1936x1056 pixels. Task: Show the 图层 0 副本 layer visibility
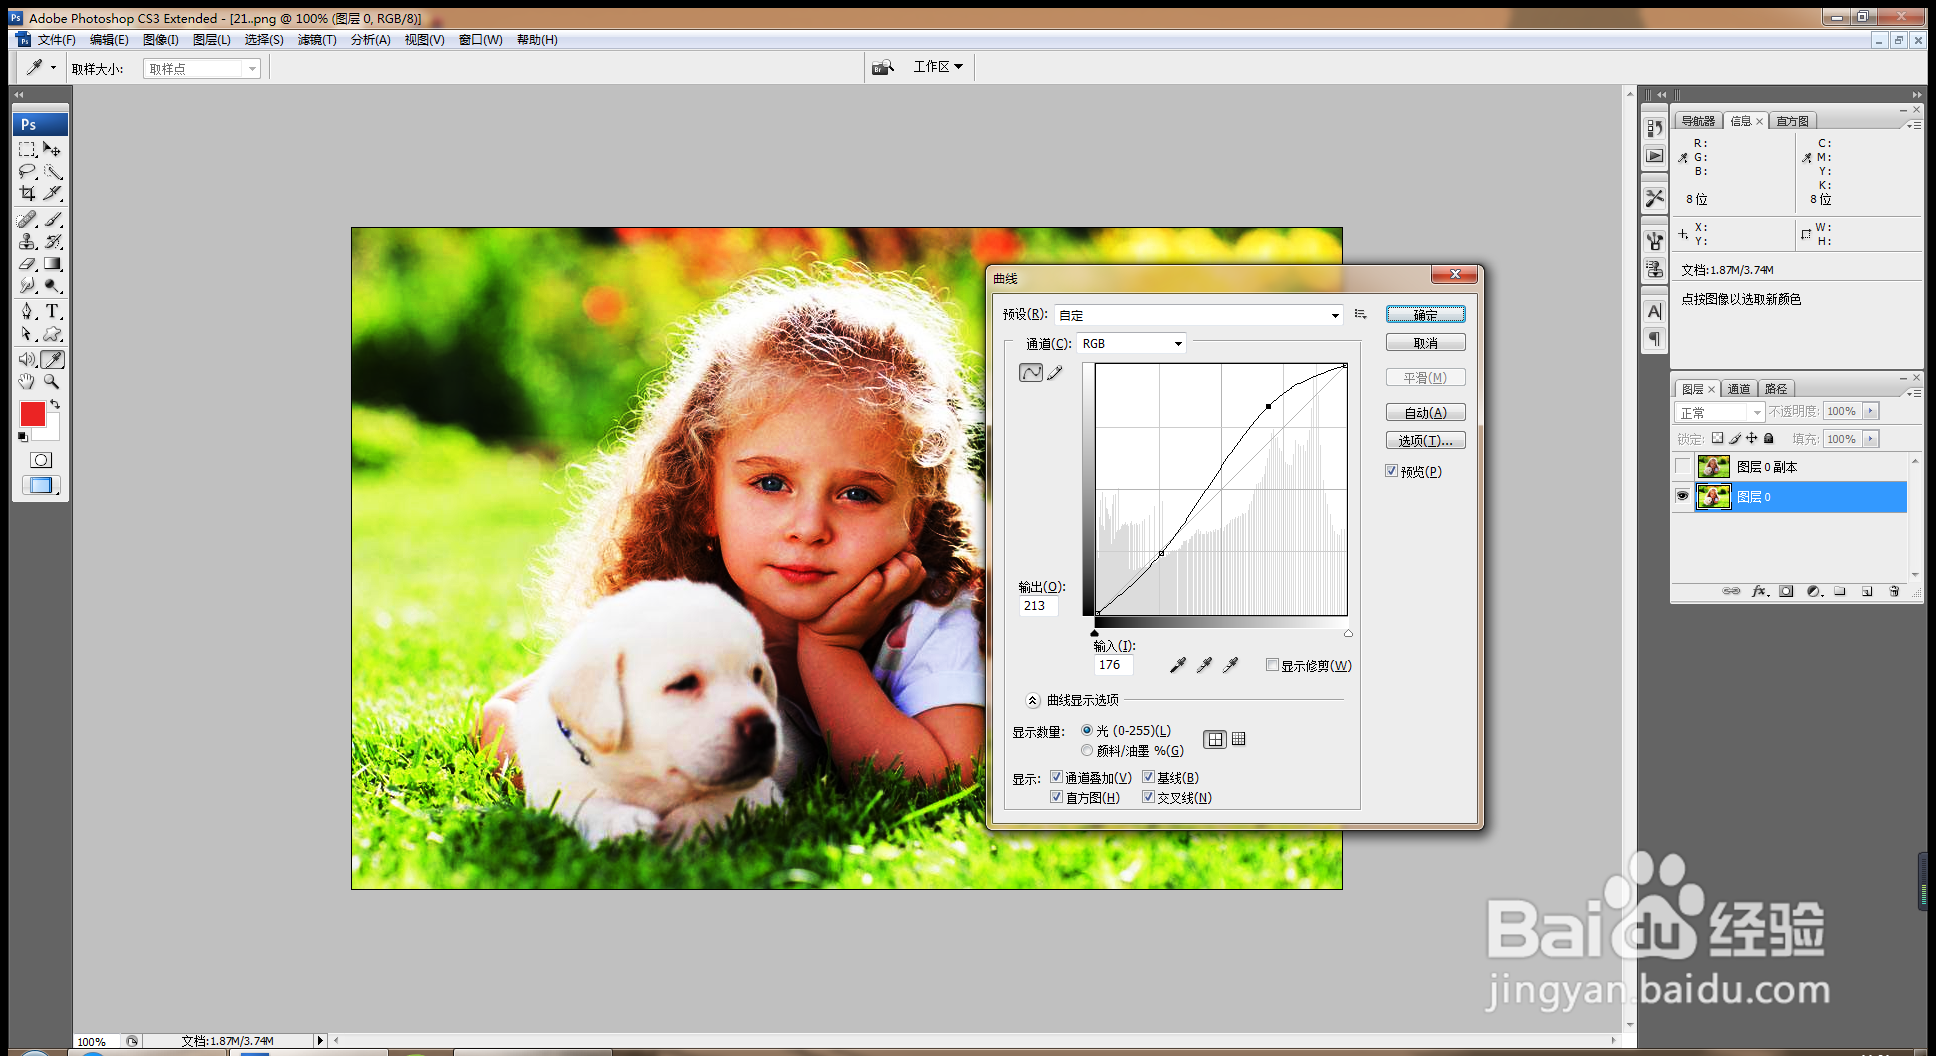click(x=1683, y=467)
